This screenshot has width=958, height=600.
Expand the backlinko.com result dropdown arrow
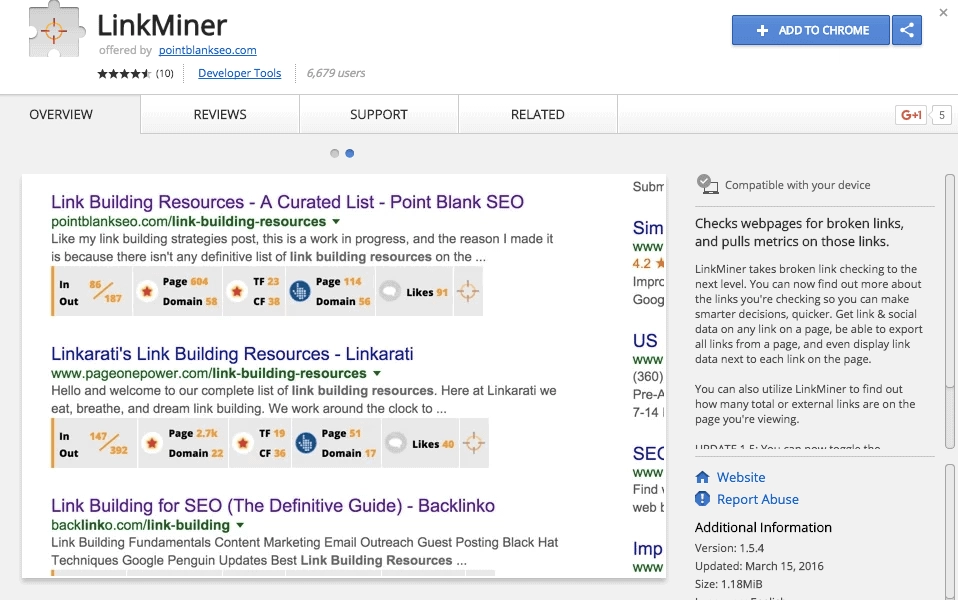tap(240, 525)
